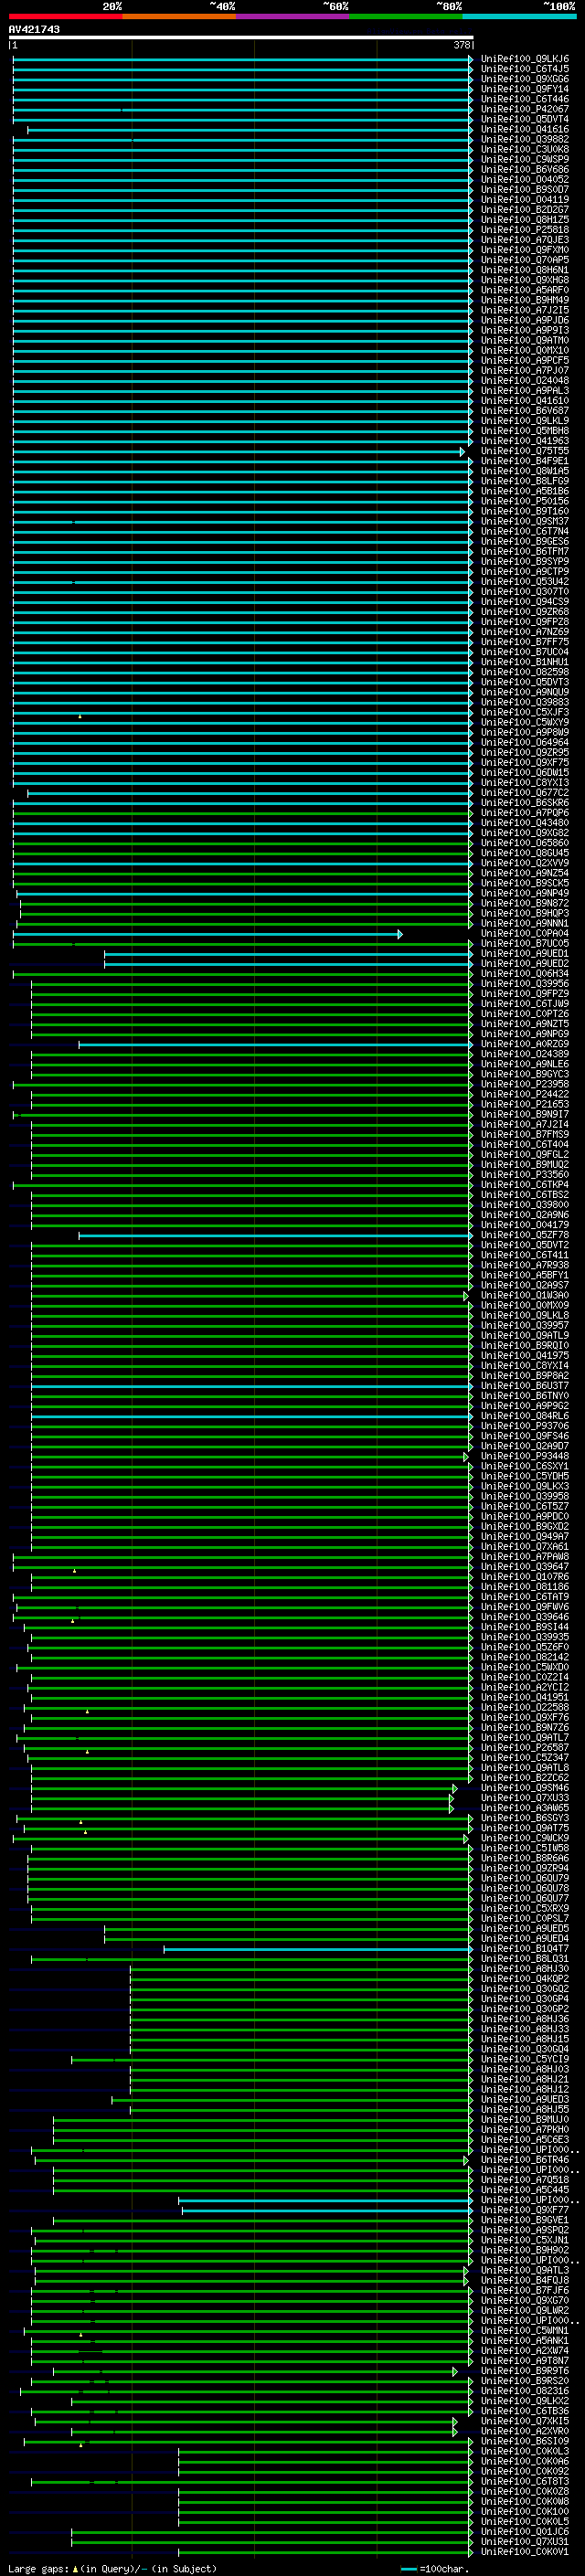585x2576 pixels.
Task: Click the UniRef100_B6SI09 label
Action: click(525, 2440)
